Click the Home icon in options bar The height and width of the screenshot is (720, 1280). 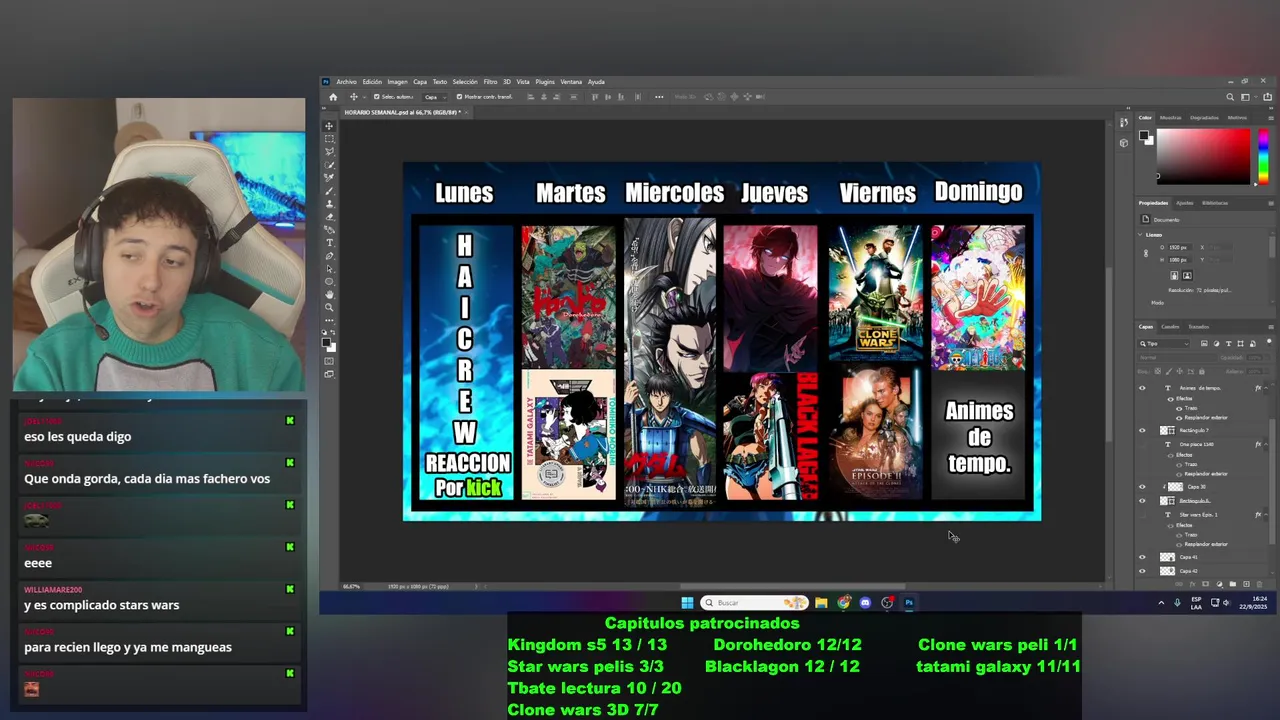[333, 97]
